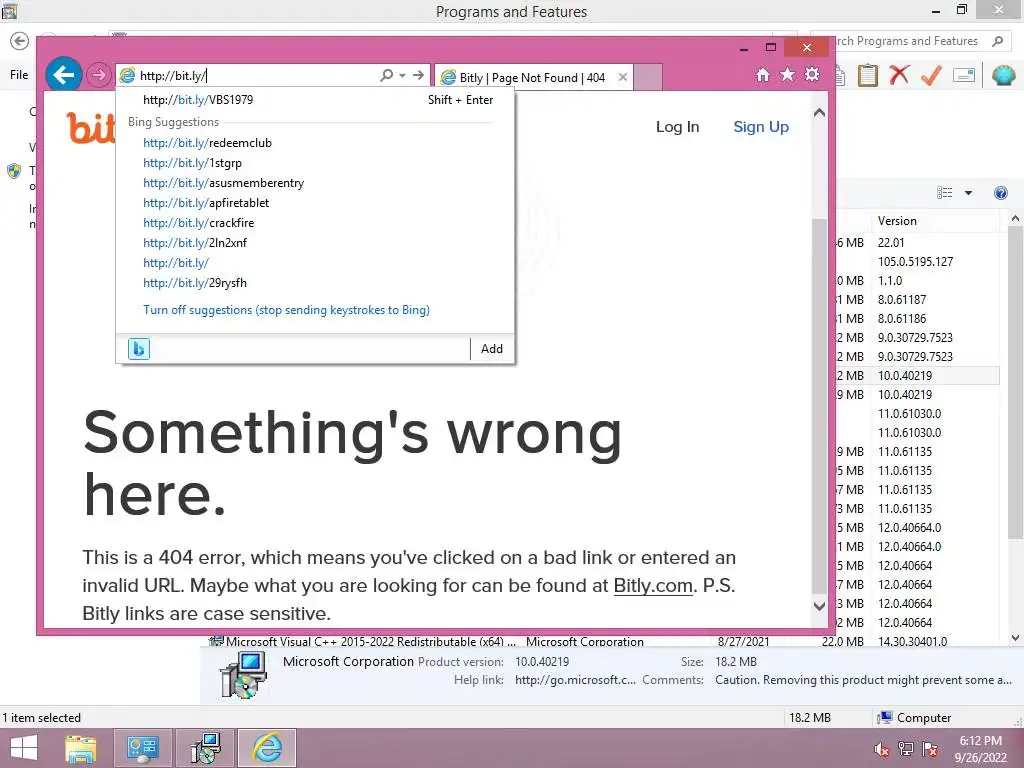Switch to Internet Explorer taskbar icon
The image size is (1024, 768).
click(x=267, y=748)
